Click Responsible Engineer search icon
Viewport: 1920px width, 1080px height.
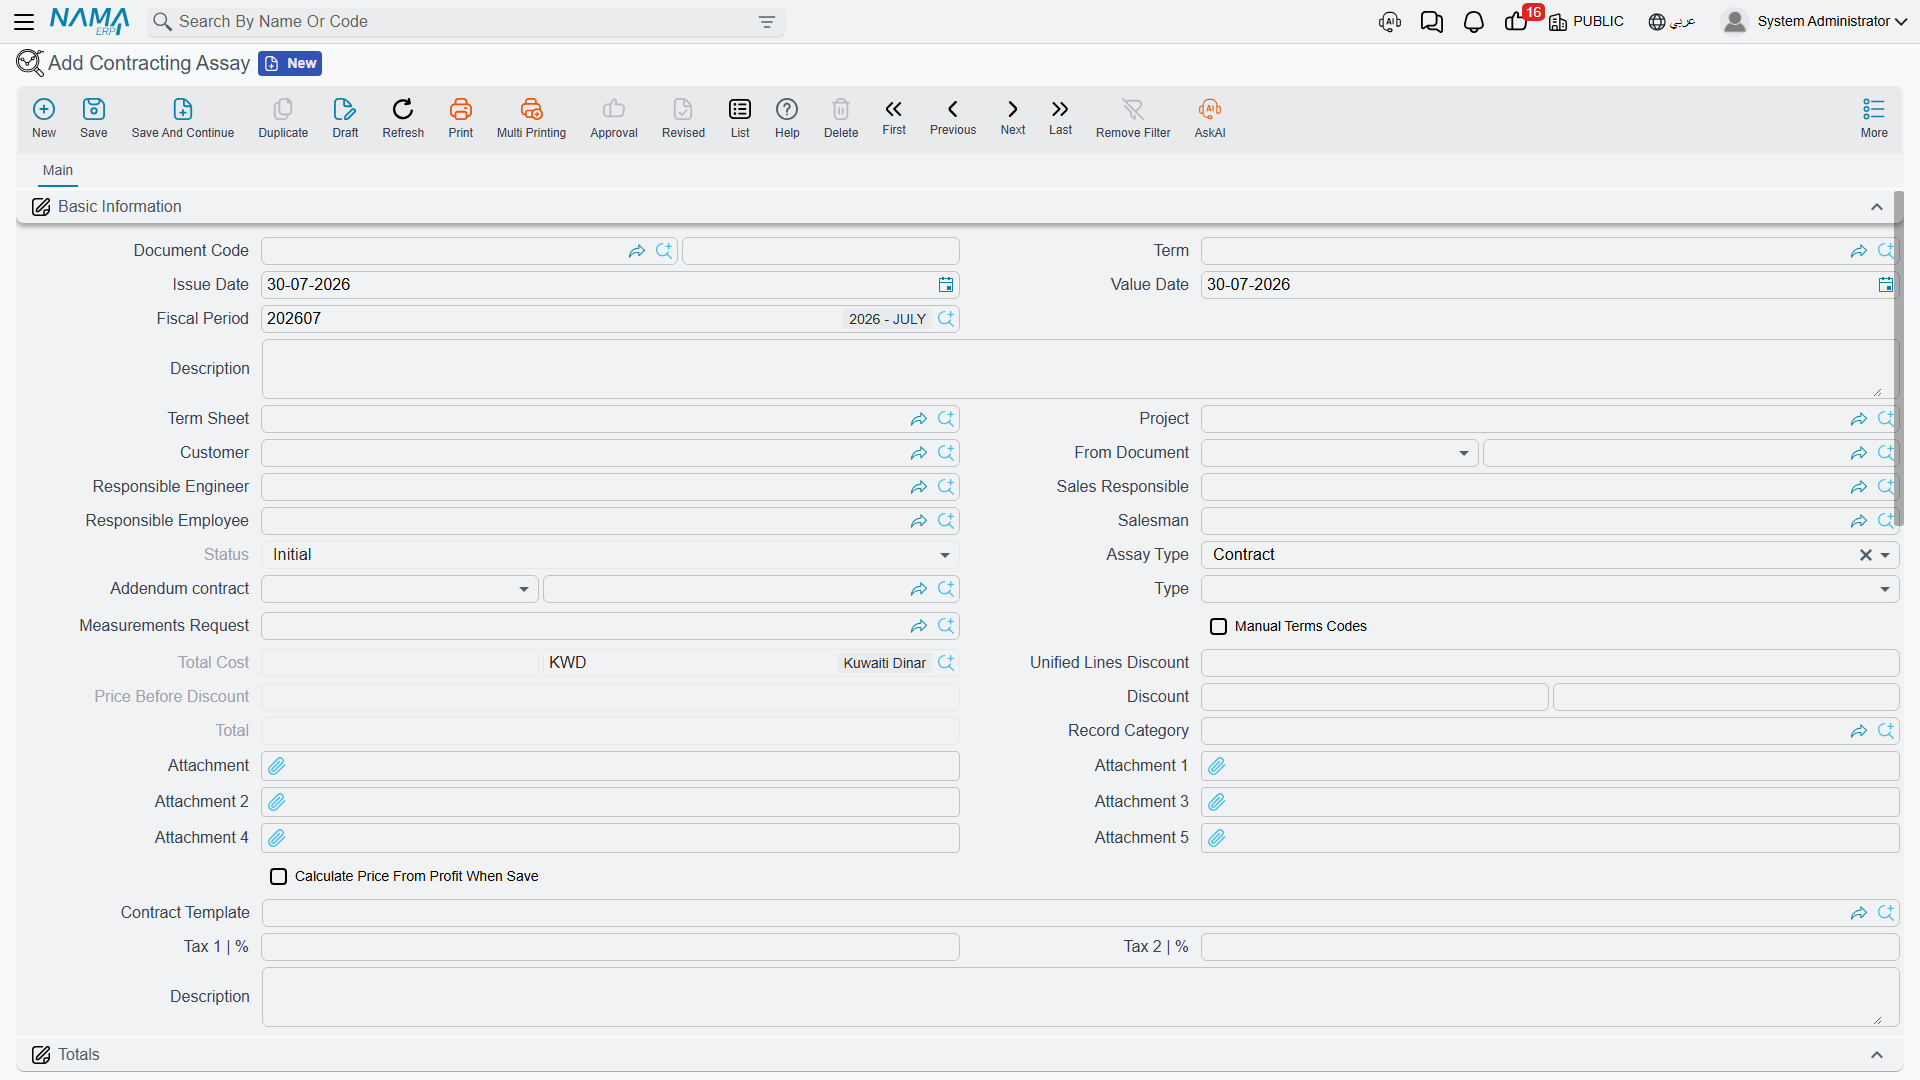pyautogui.click(x=946, y=487)
